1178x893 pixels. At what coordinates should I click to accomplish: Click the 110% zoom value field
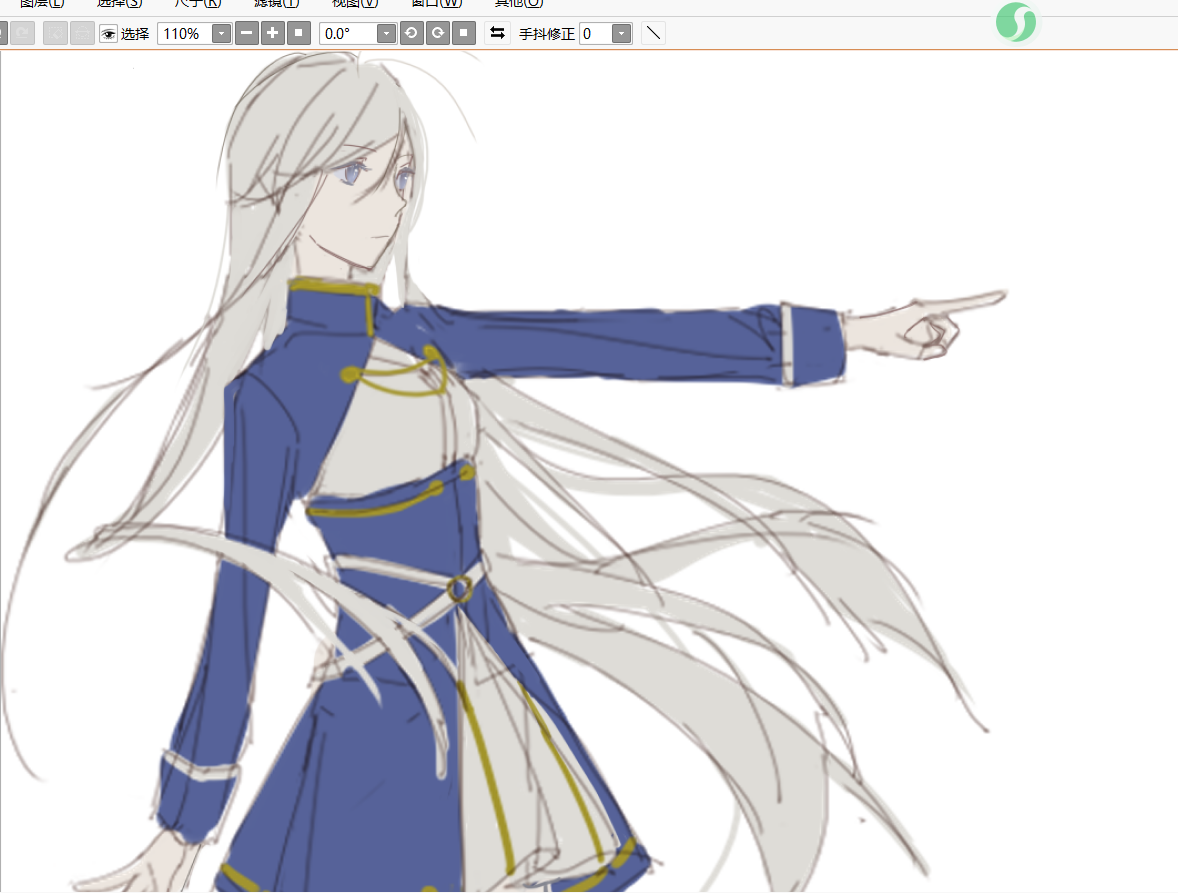(184, 34)
